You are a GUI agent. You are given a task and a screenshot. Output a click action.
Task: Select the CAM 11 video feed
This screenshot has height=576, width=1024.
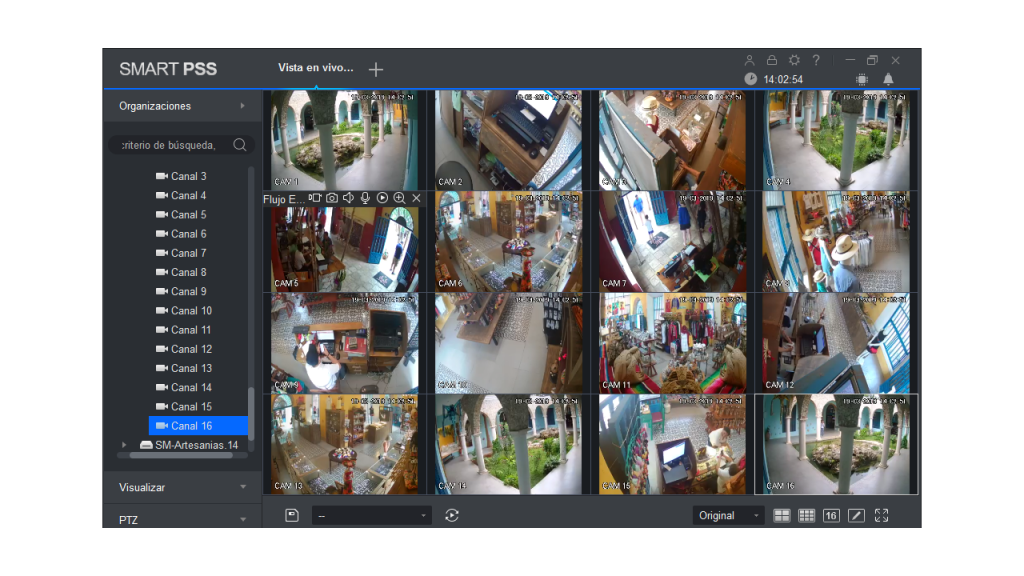672,343
